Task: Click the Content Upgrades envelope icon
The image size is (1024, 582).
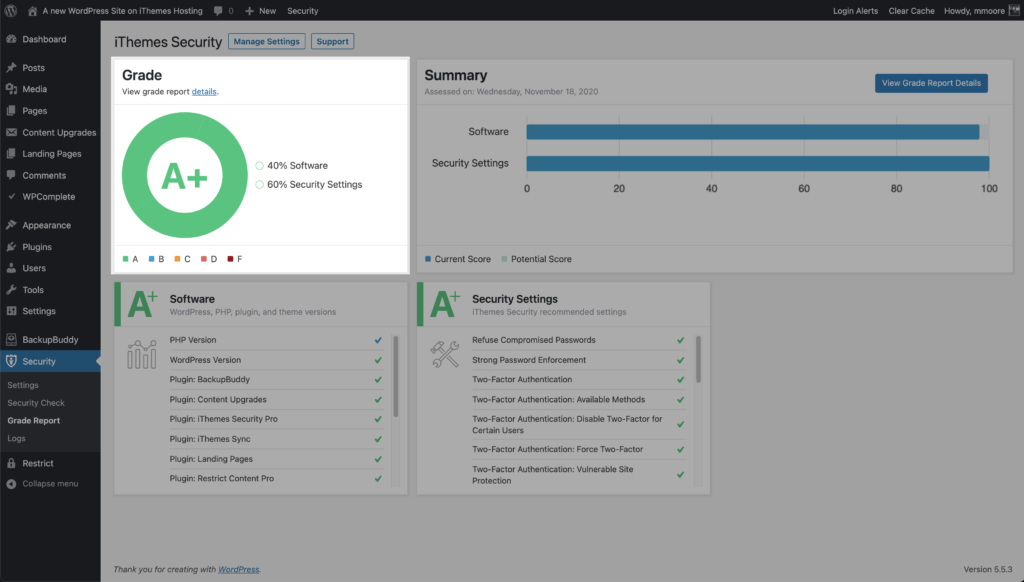Action: [x=11, y=132]
